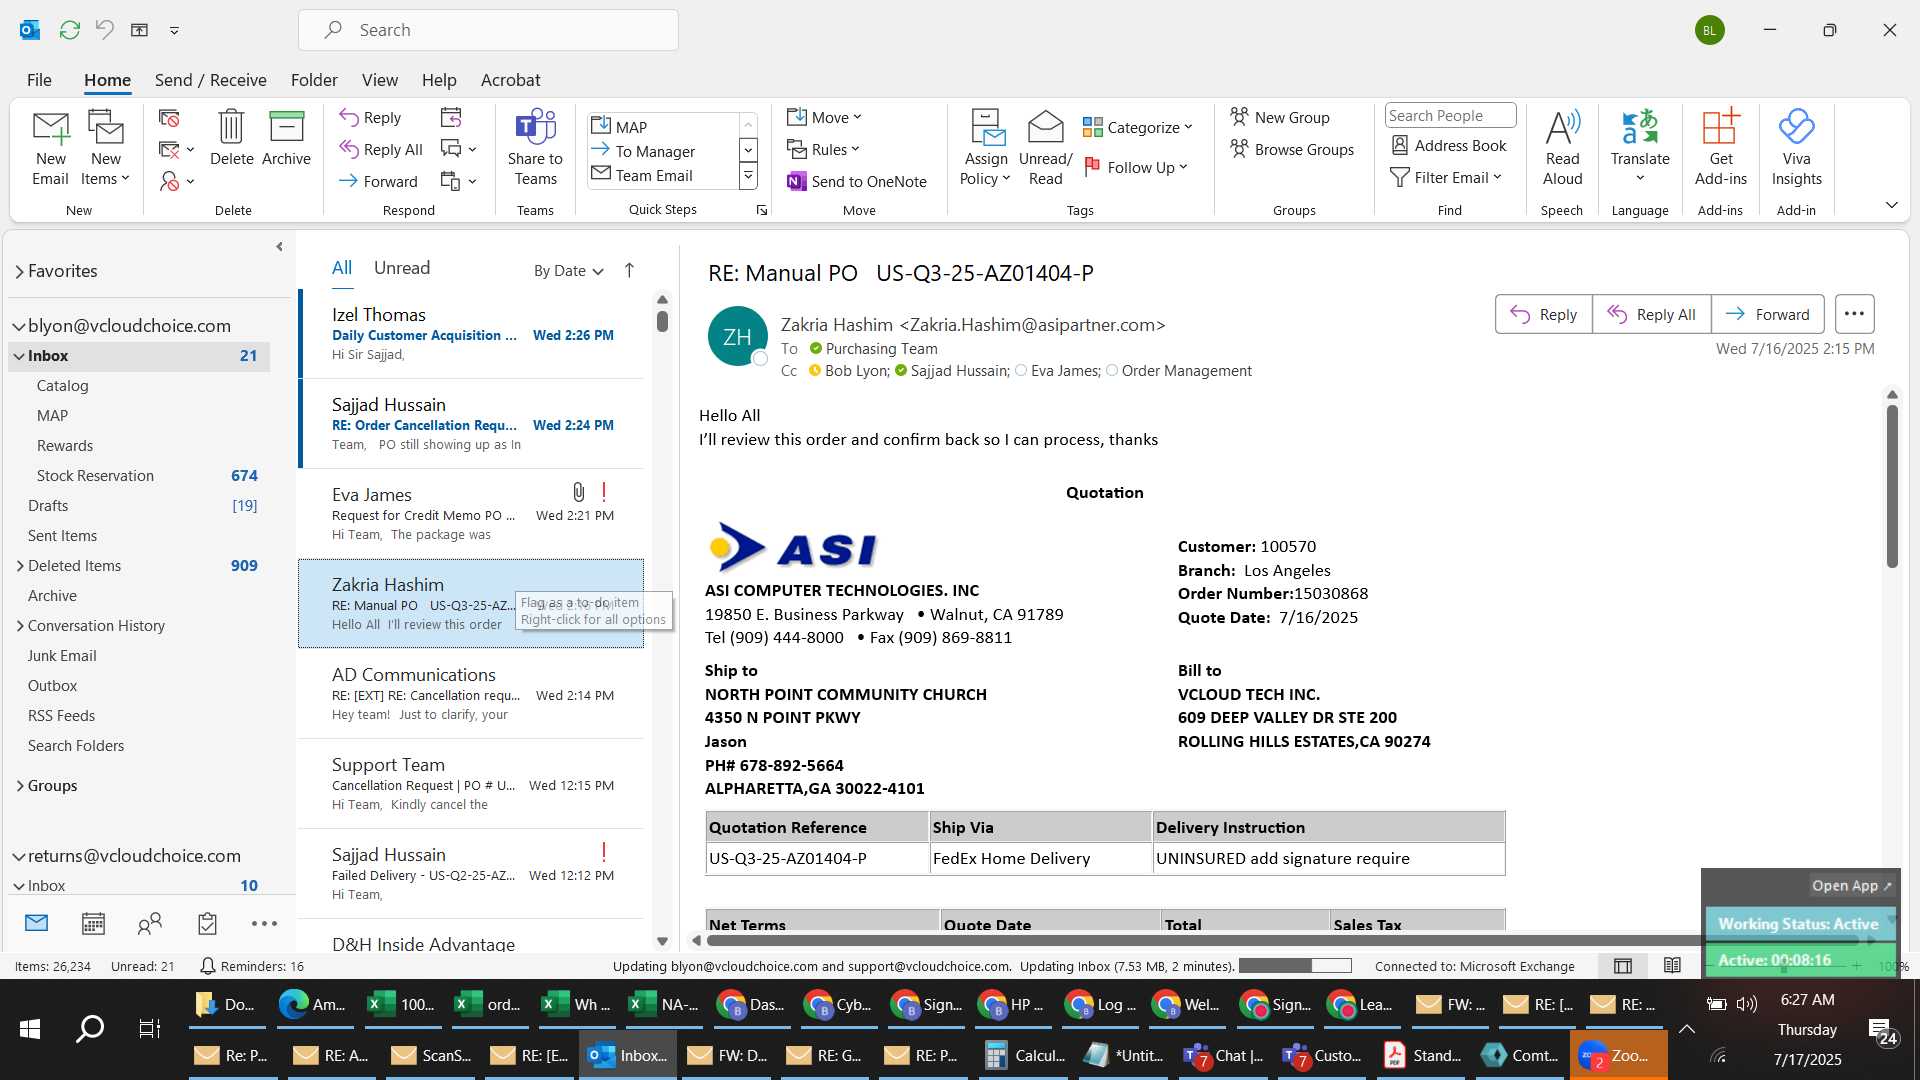Open Windows Start menu
The image size is (1920, 1080).
[30, 1028]
